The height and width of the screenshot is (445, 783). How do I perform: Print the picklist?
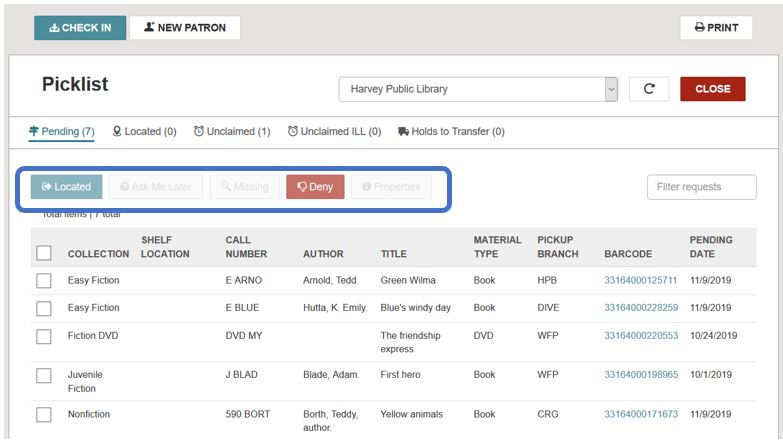[x=716, y=27]
